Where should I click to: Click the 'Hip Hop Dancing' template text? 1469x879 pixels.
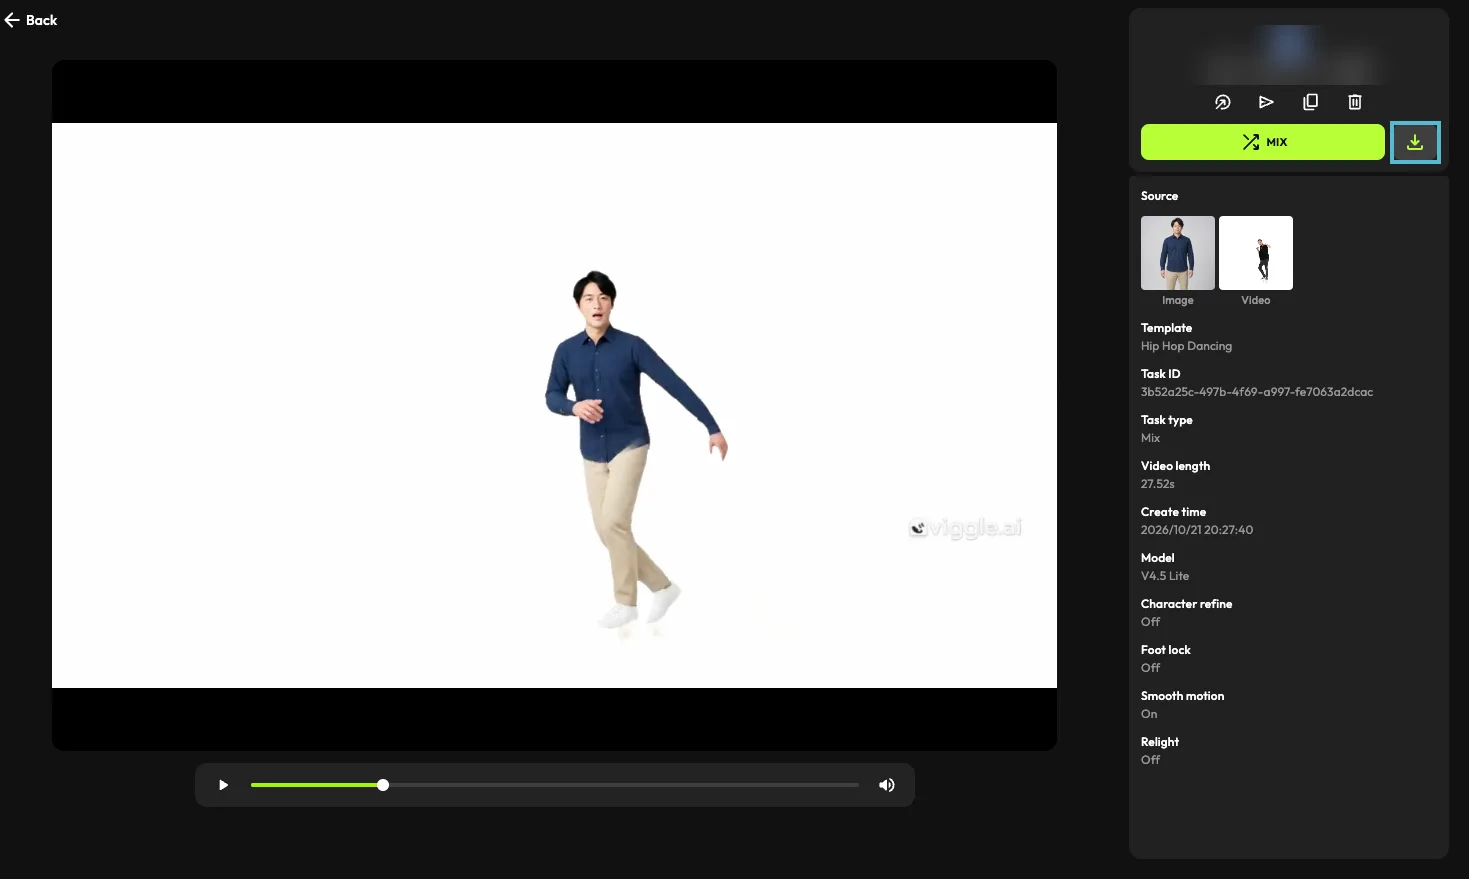point(1186,346)
